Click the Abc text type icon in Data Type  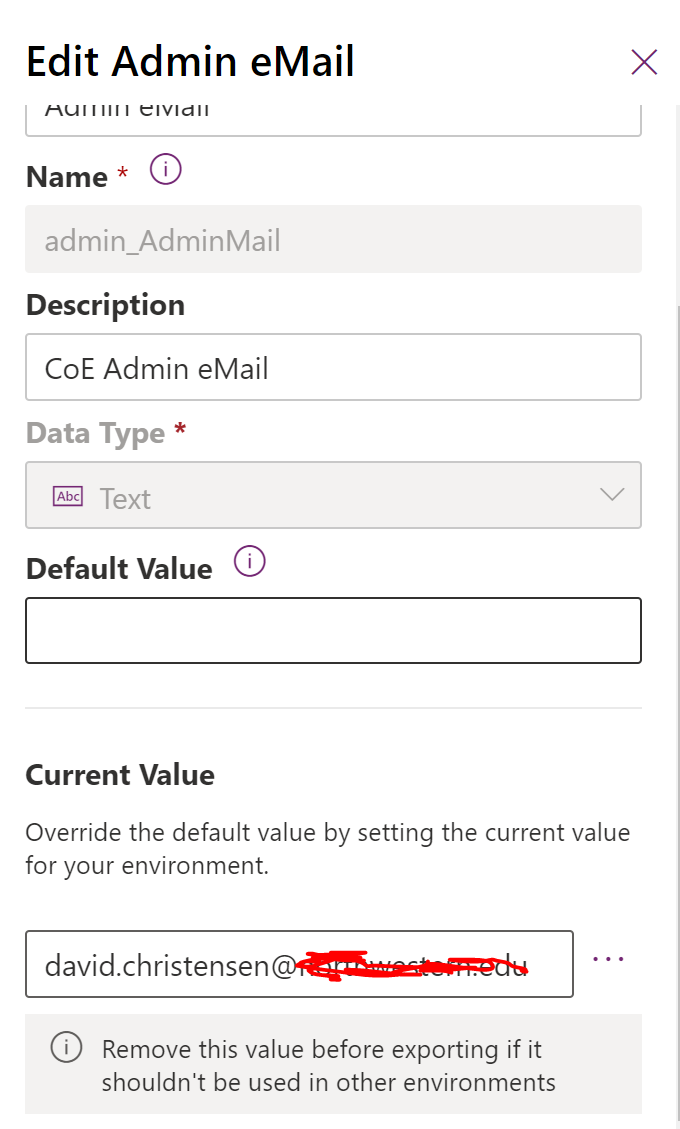click(67, 495)
